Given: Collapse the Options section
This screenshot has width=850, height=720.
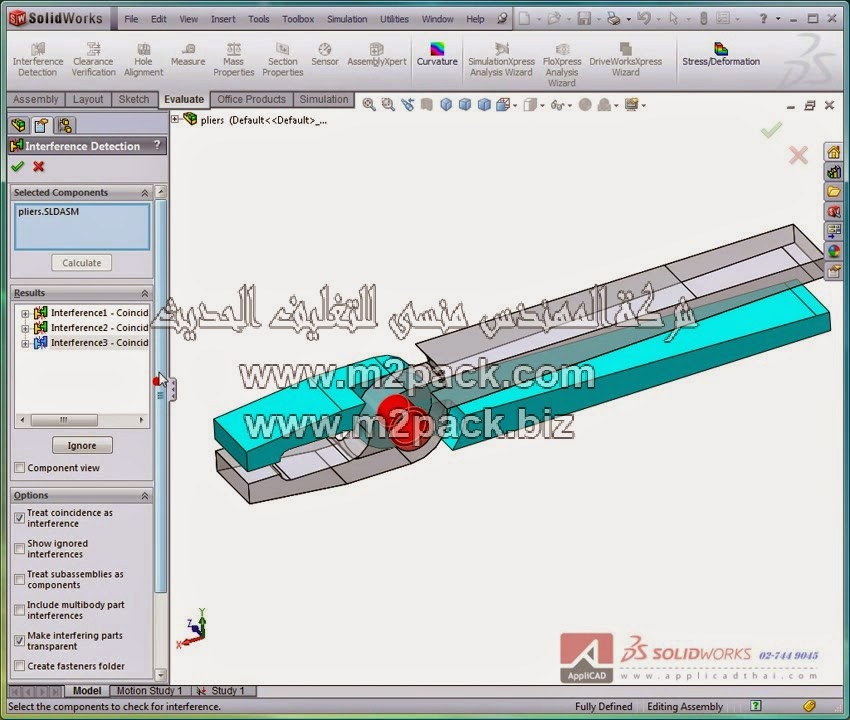Looking at the screenshot, I should point(145,496).
